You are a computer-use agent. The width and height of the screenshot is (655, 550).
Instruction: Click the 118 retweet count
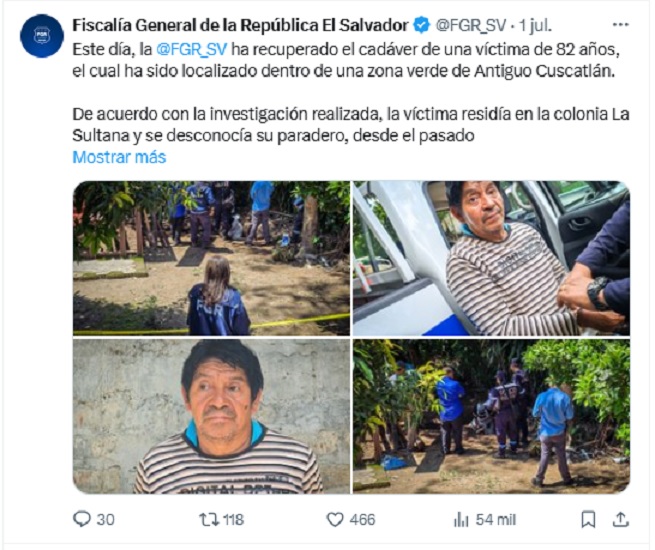[x=233, y=520]
